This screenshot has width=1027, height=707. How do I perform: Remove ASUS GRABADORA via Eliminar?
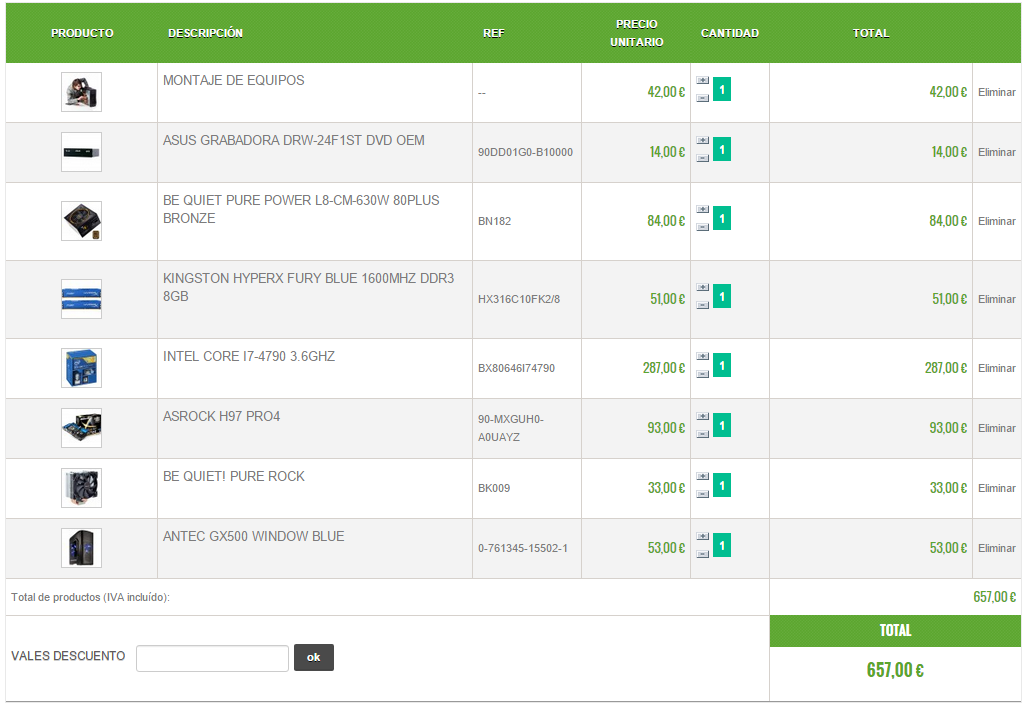[x=997, y=152]
